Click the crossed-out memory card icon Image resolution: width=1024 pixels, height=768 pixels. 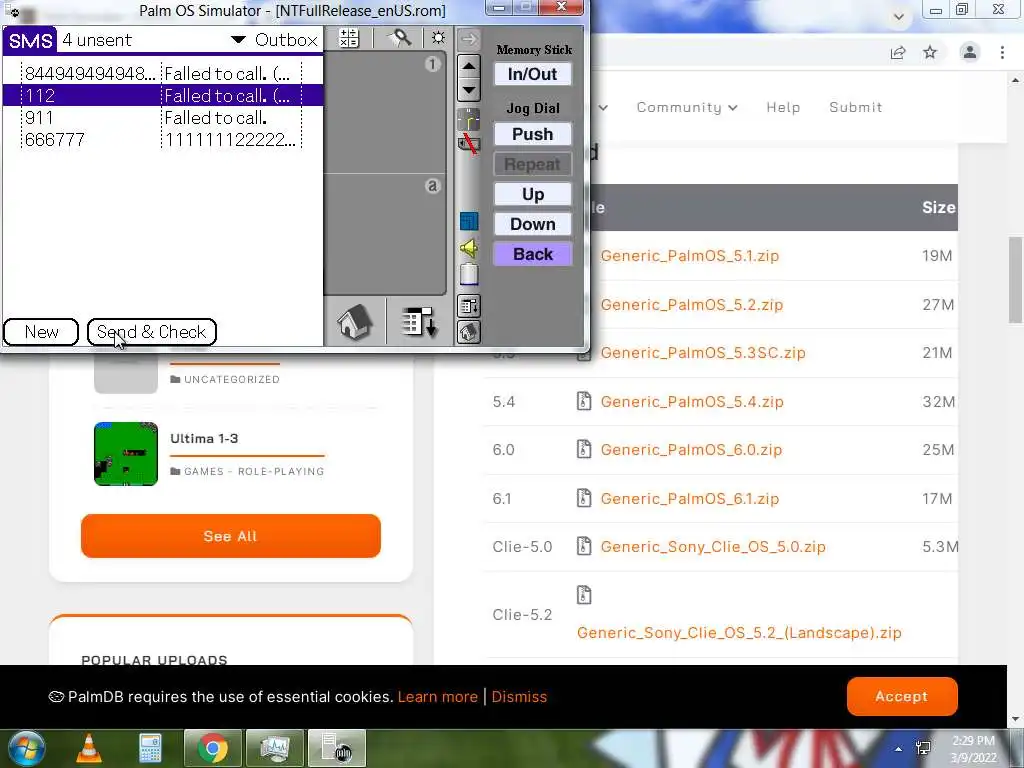click(468, 144)
